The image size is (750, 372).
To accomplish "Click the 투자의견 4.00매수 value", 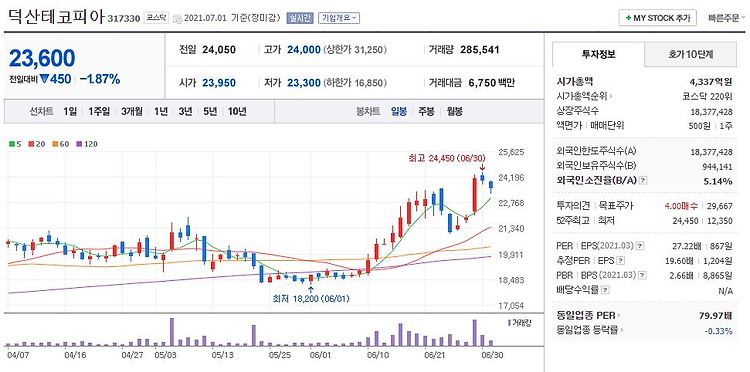I will click(681, 206).
